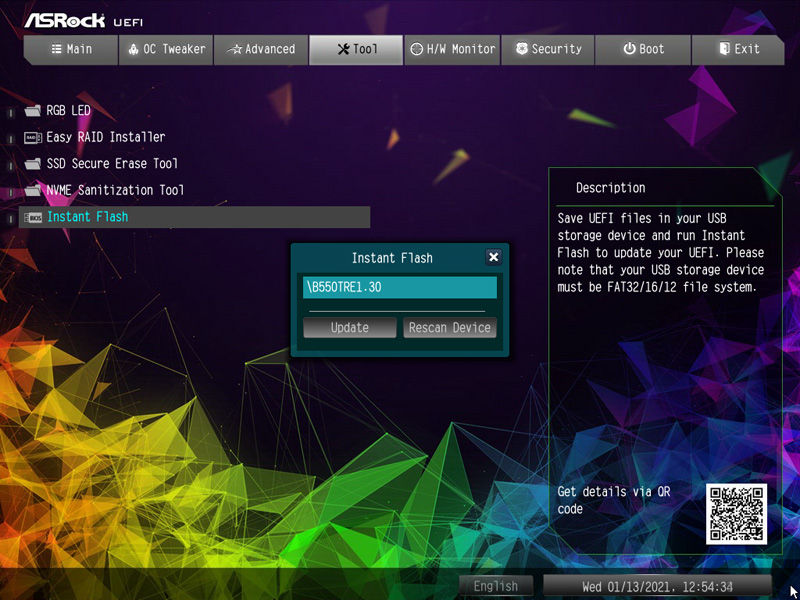This screenshot has height=600, width=800.
Task: Go to the Advanced tab
Action: click(261, 49)
